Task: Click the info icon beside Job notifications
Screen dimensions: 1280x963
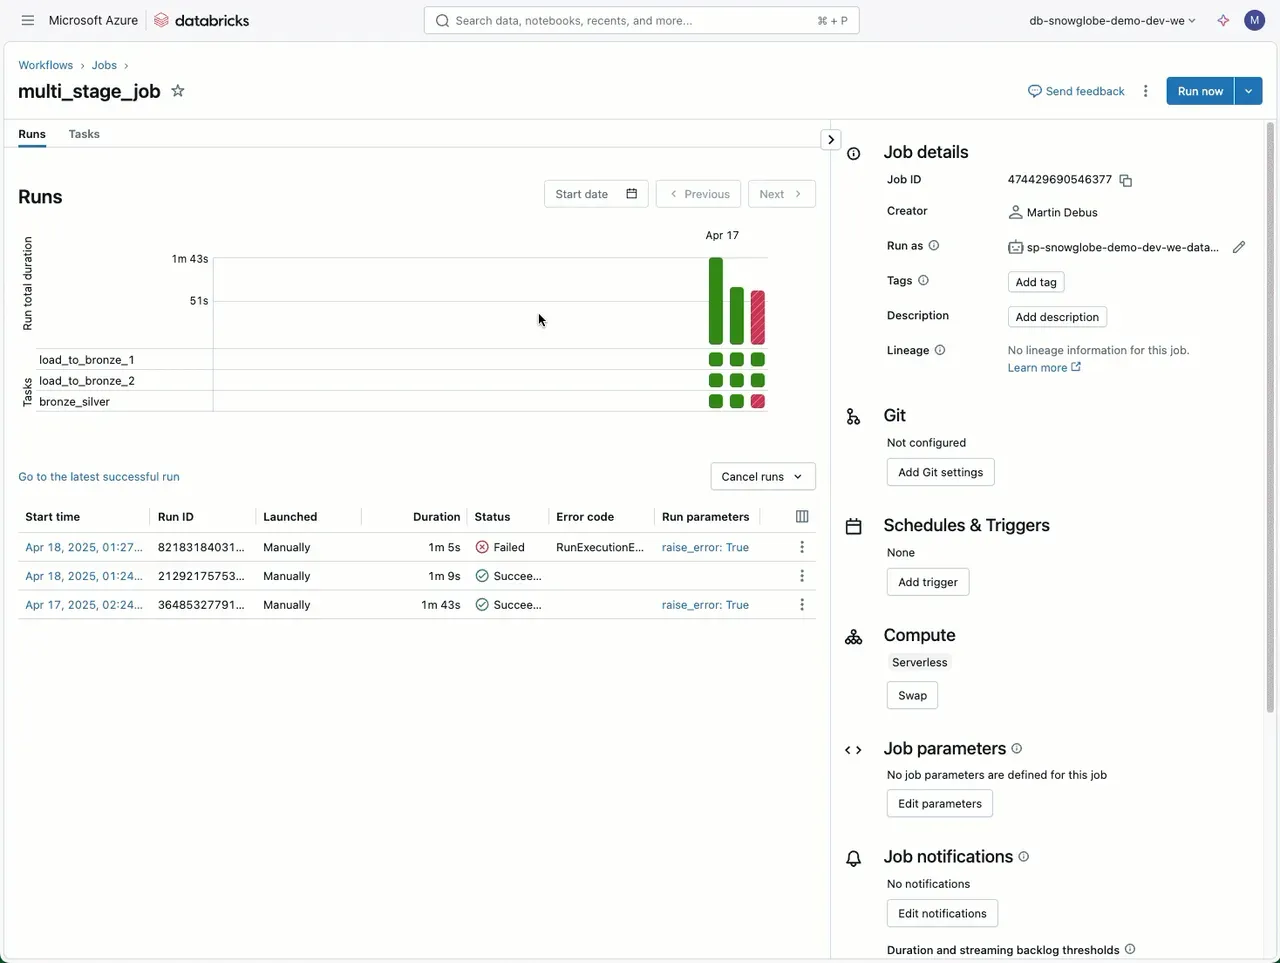Action: (x=1023, y=857)
